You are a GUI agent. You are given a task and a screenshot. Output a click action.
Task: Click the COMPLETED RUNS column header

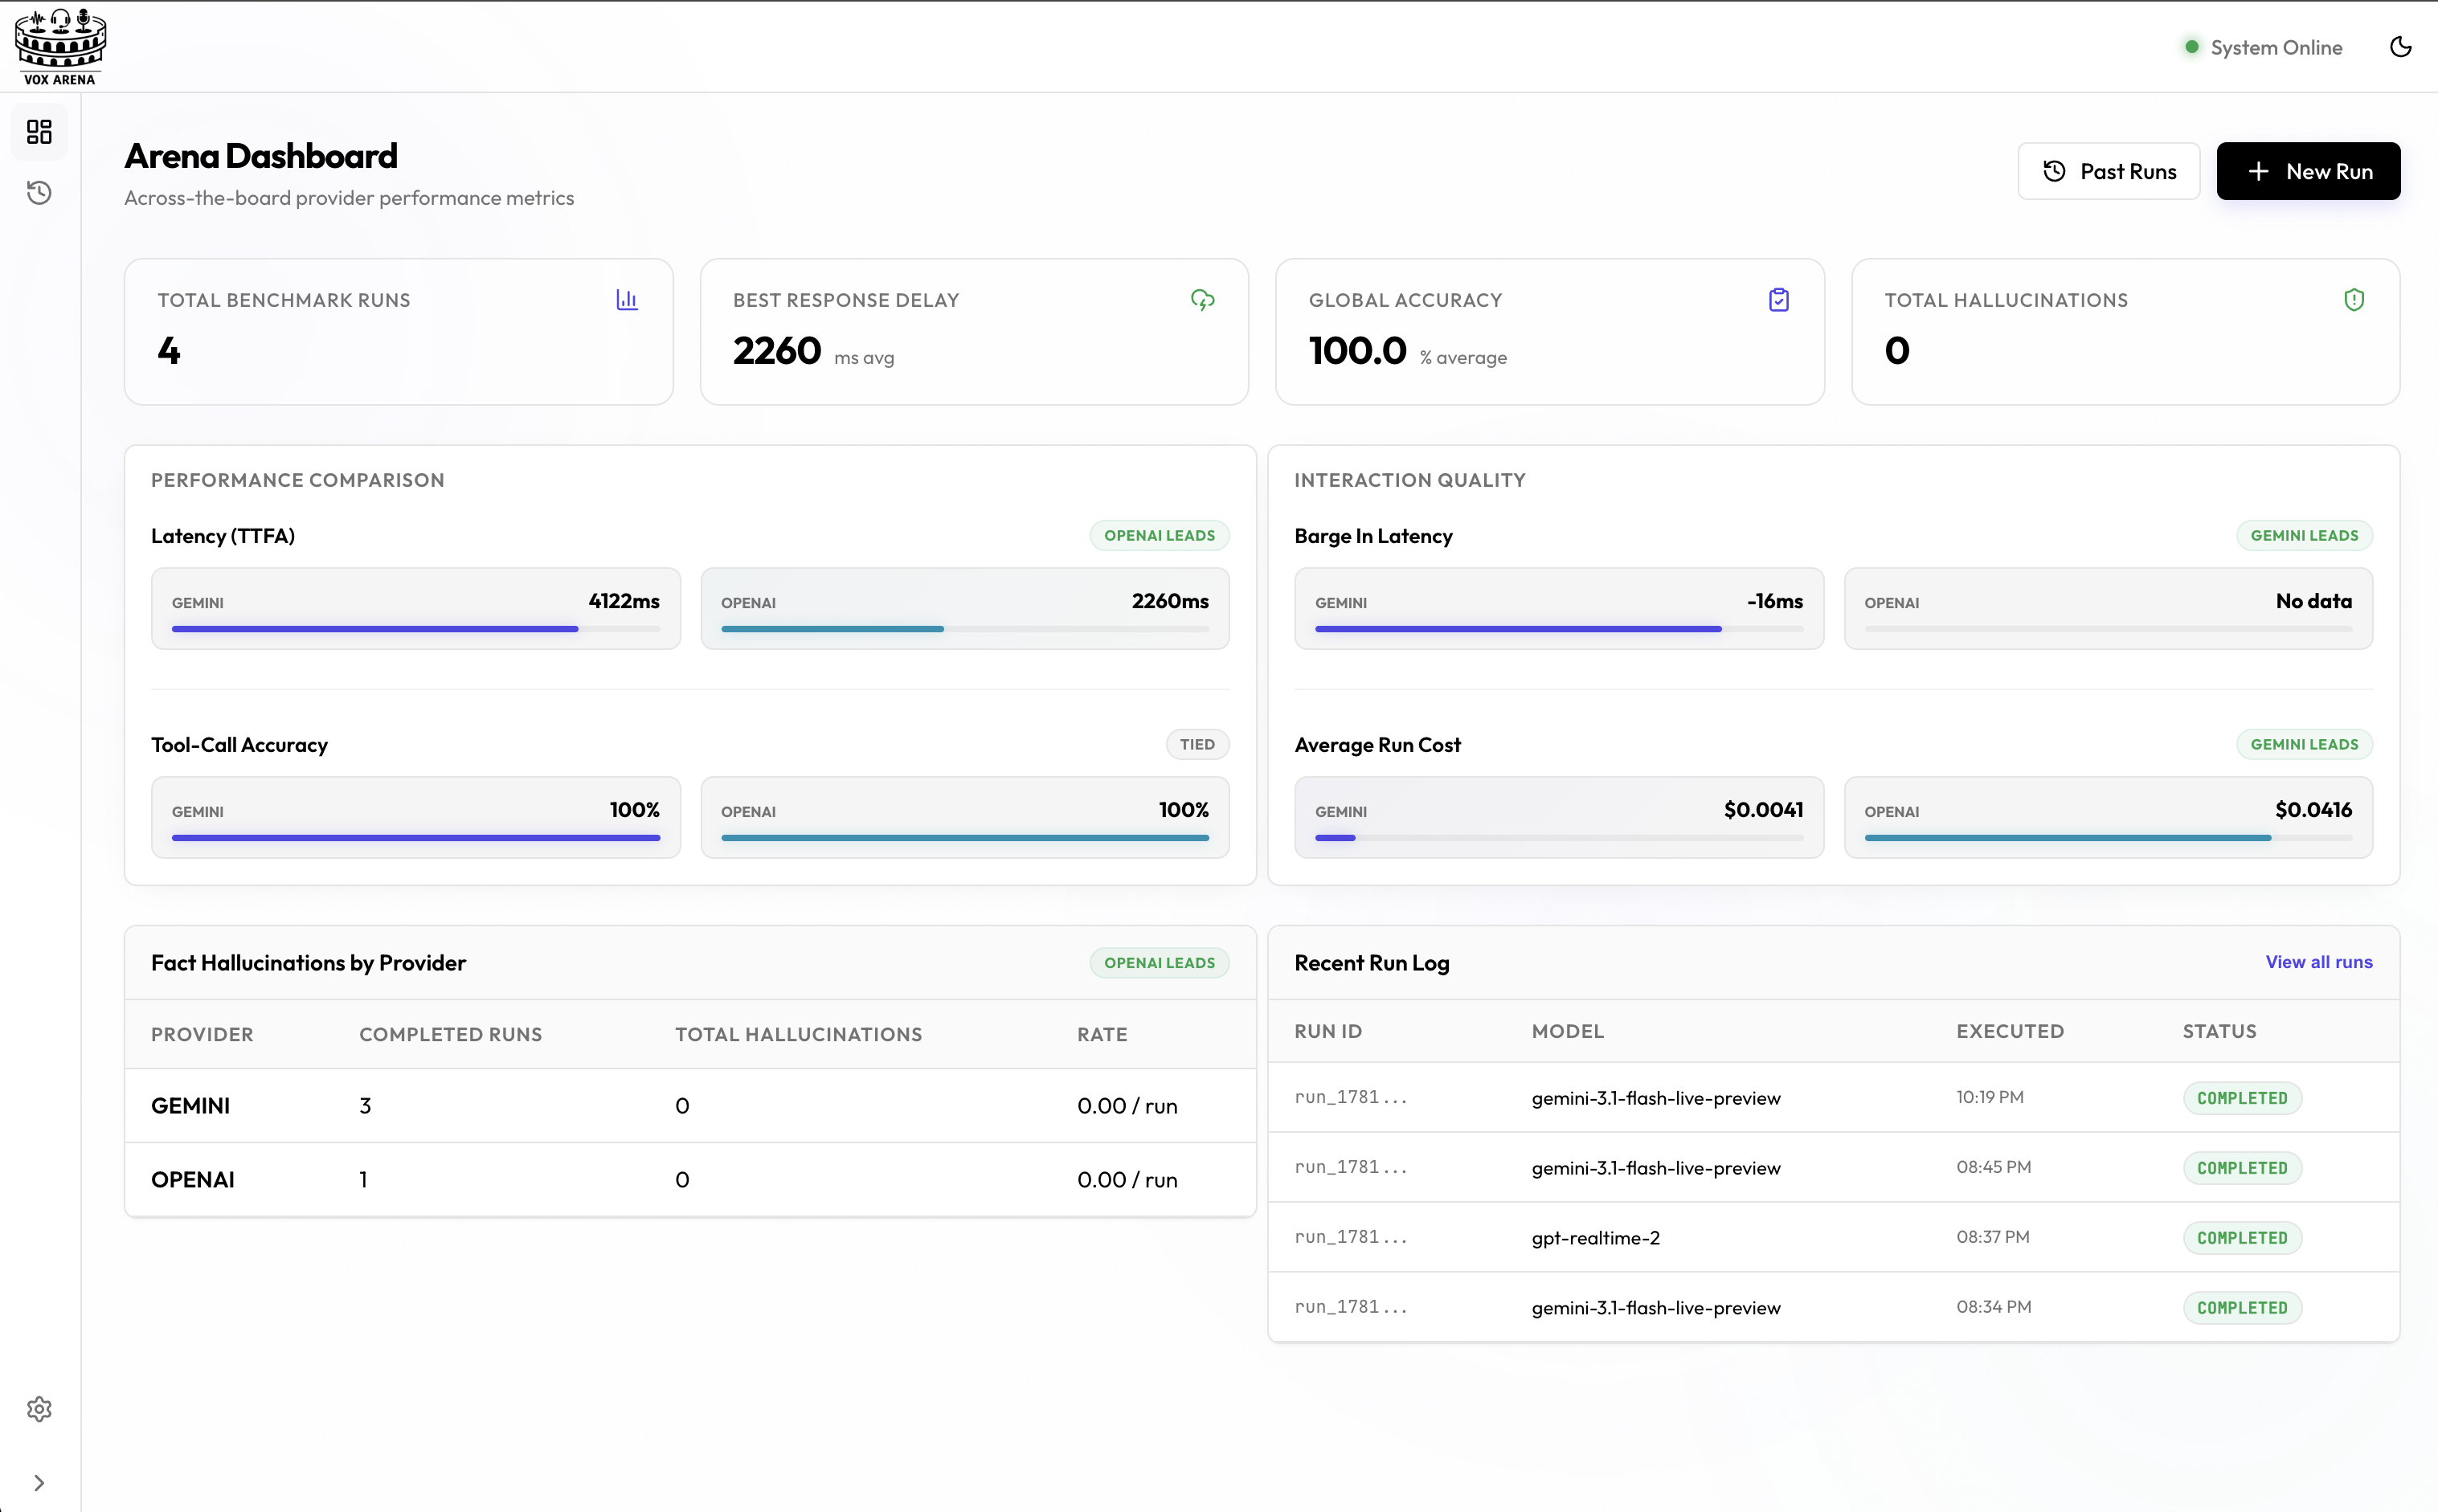coord(451,1034)
